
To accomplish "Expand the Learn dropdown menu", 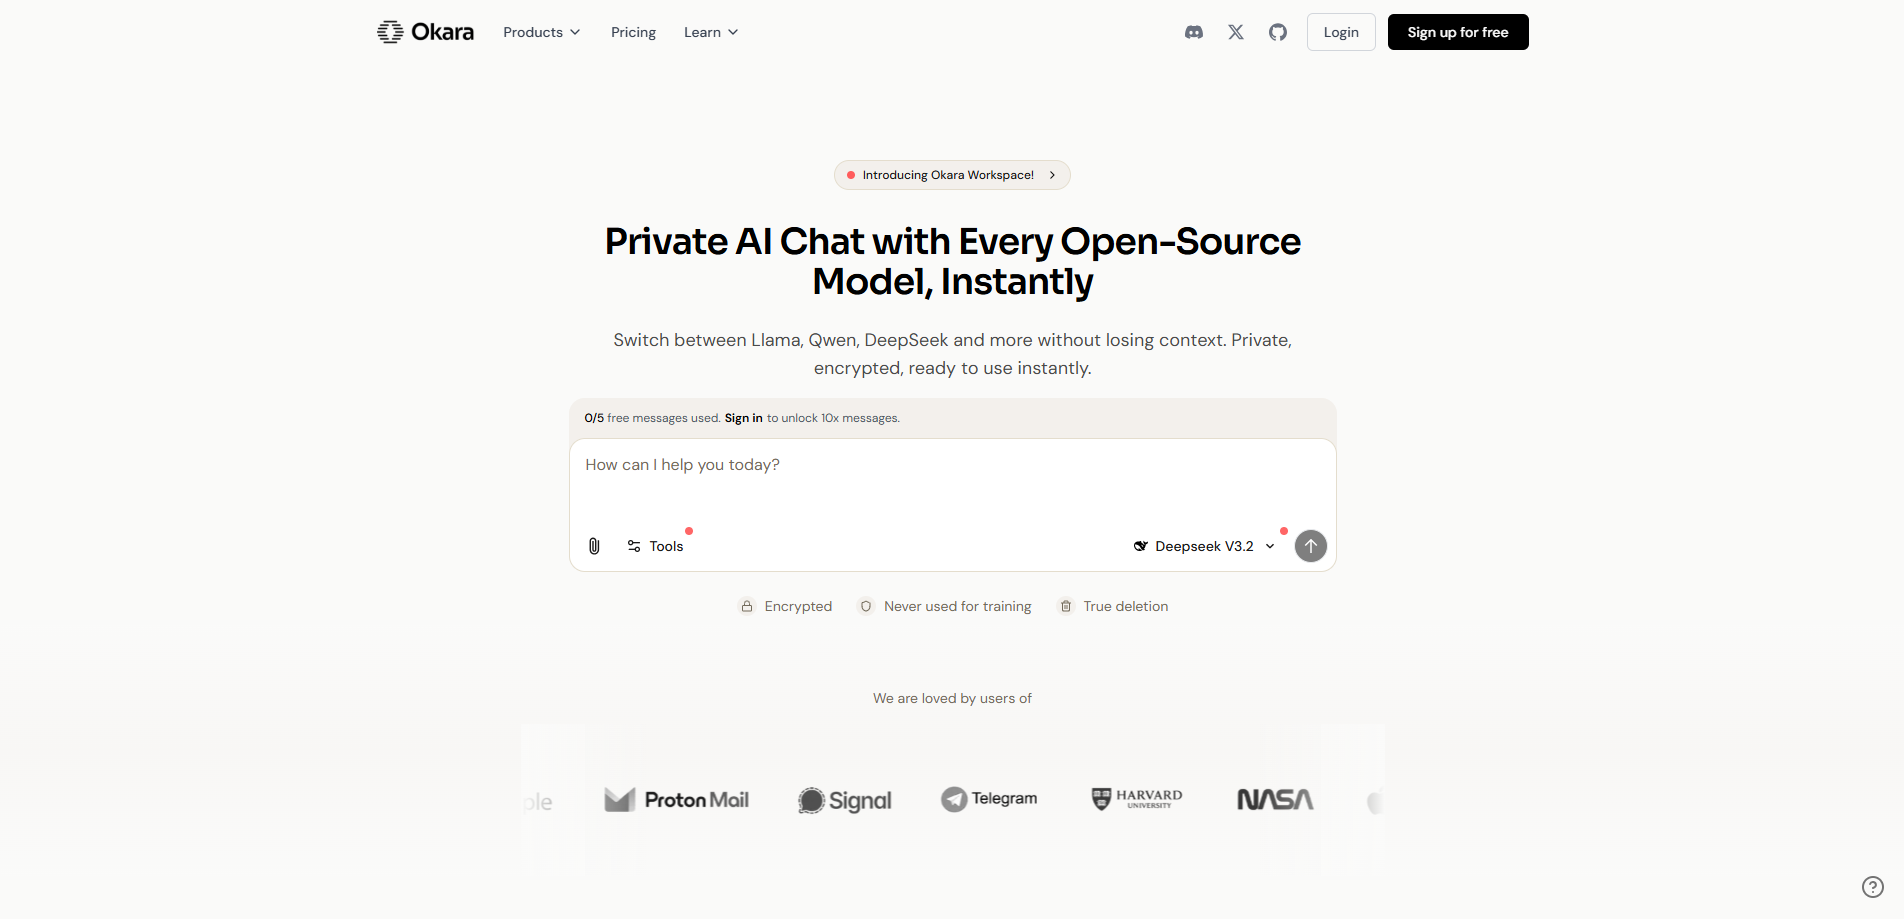I will click(711, 32).
